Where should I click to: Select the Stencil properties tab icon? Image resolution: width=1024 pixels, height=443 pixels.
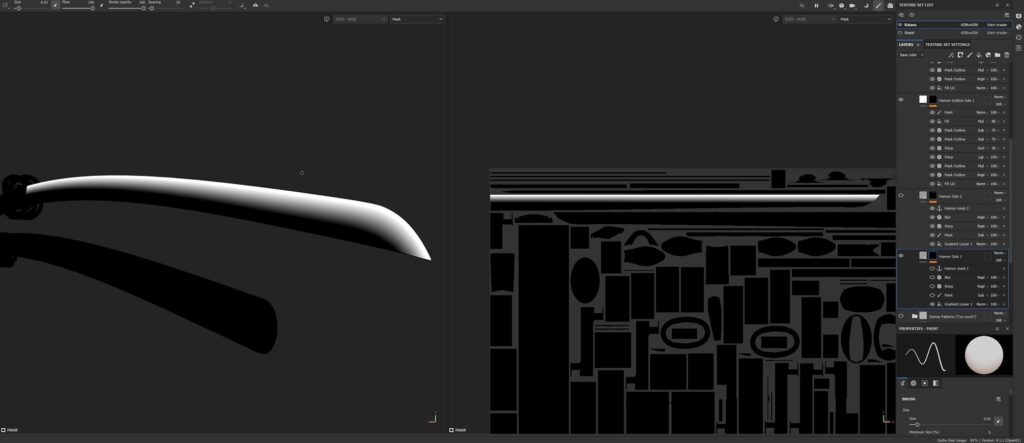point(925,383)
